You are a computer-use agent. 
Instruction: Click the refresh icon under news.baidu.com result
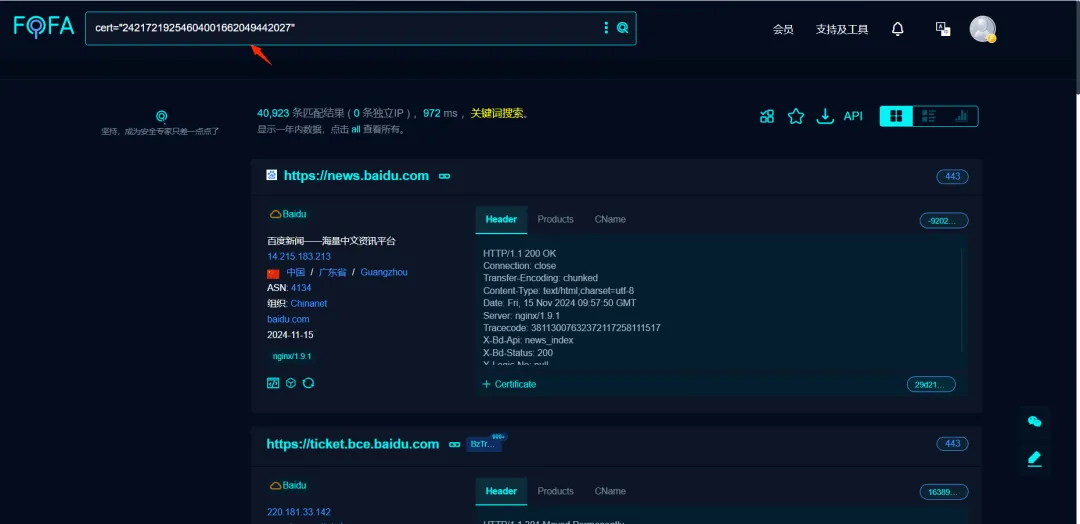click(x=308, y=383)
